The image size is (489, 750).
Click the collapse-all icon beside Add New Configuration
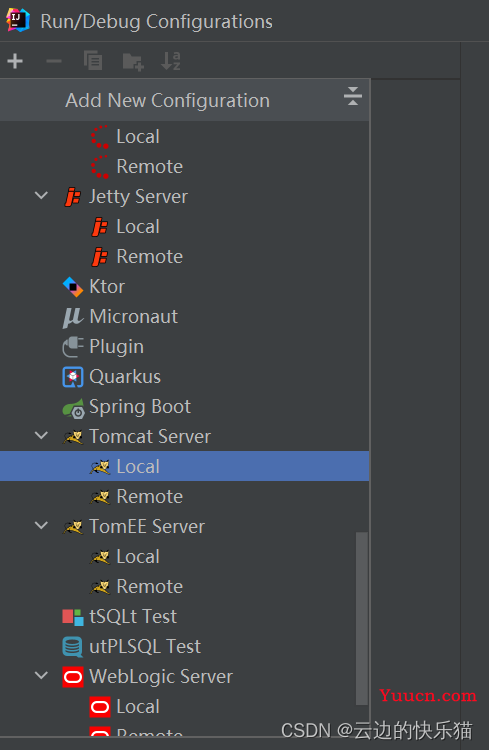(353, 96)
